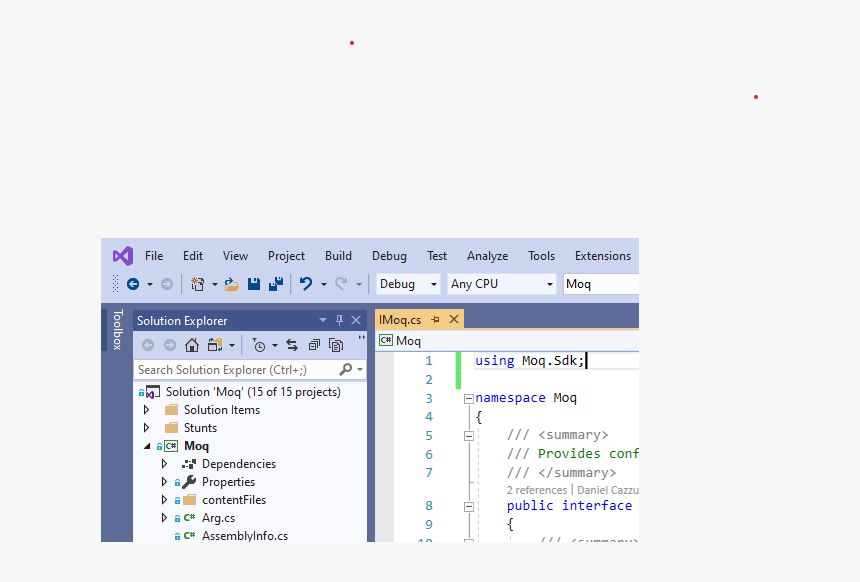Toggle auto-hide pin on Solution Explorer
860x582 pixels.
point(340,320)
